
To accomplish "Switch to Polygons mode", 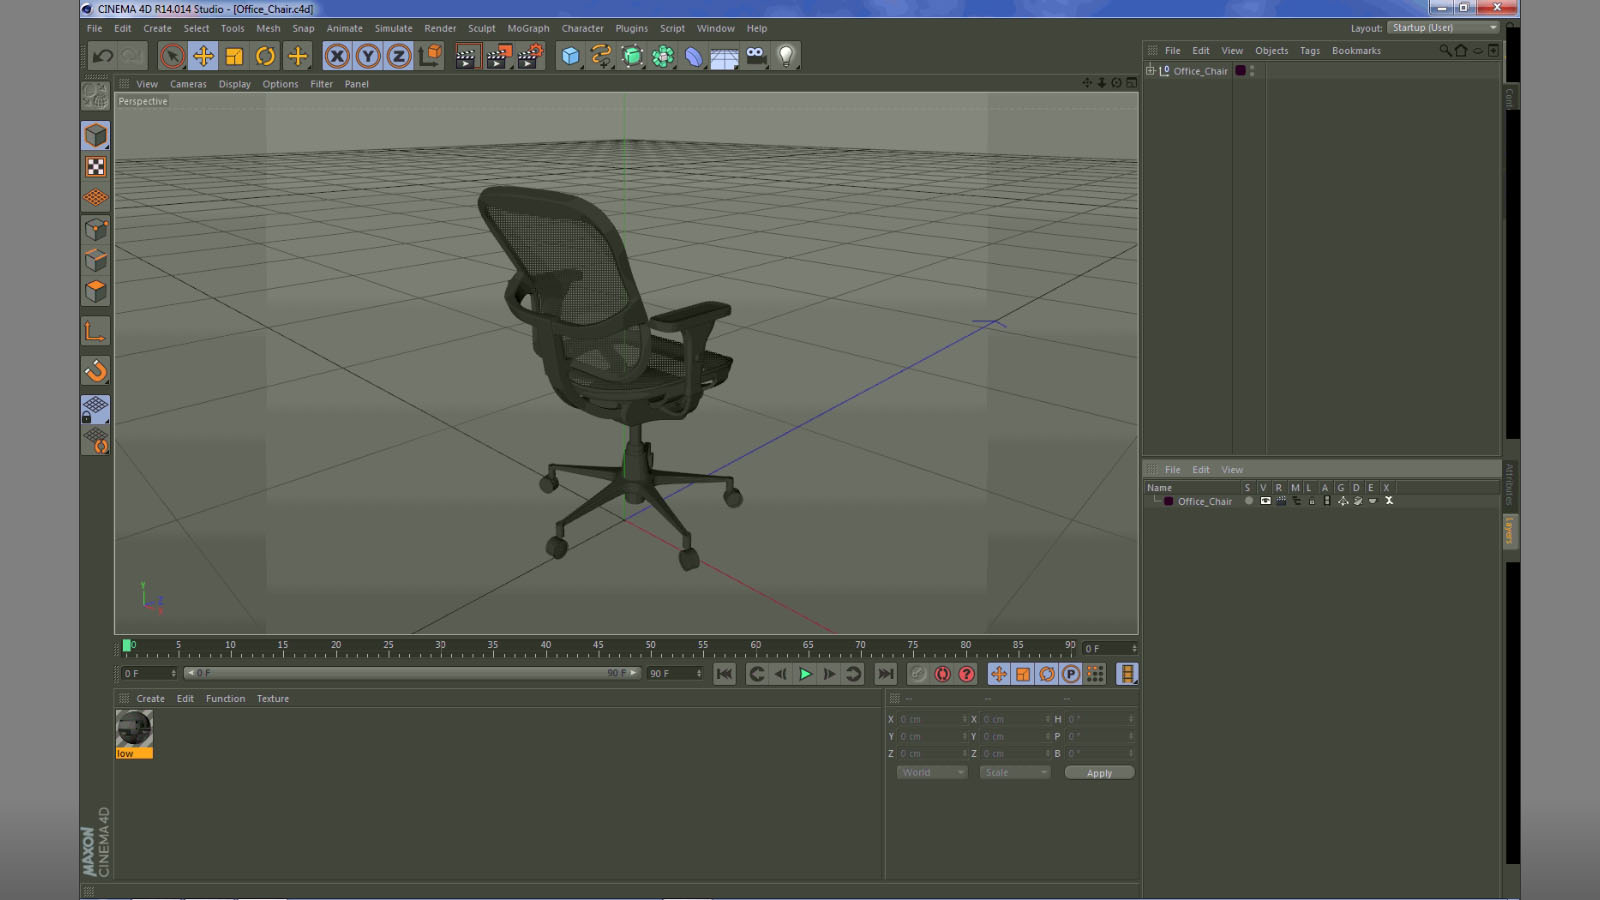I will click(95, 291).
